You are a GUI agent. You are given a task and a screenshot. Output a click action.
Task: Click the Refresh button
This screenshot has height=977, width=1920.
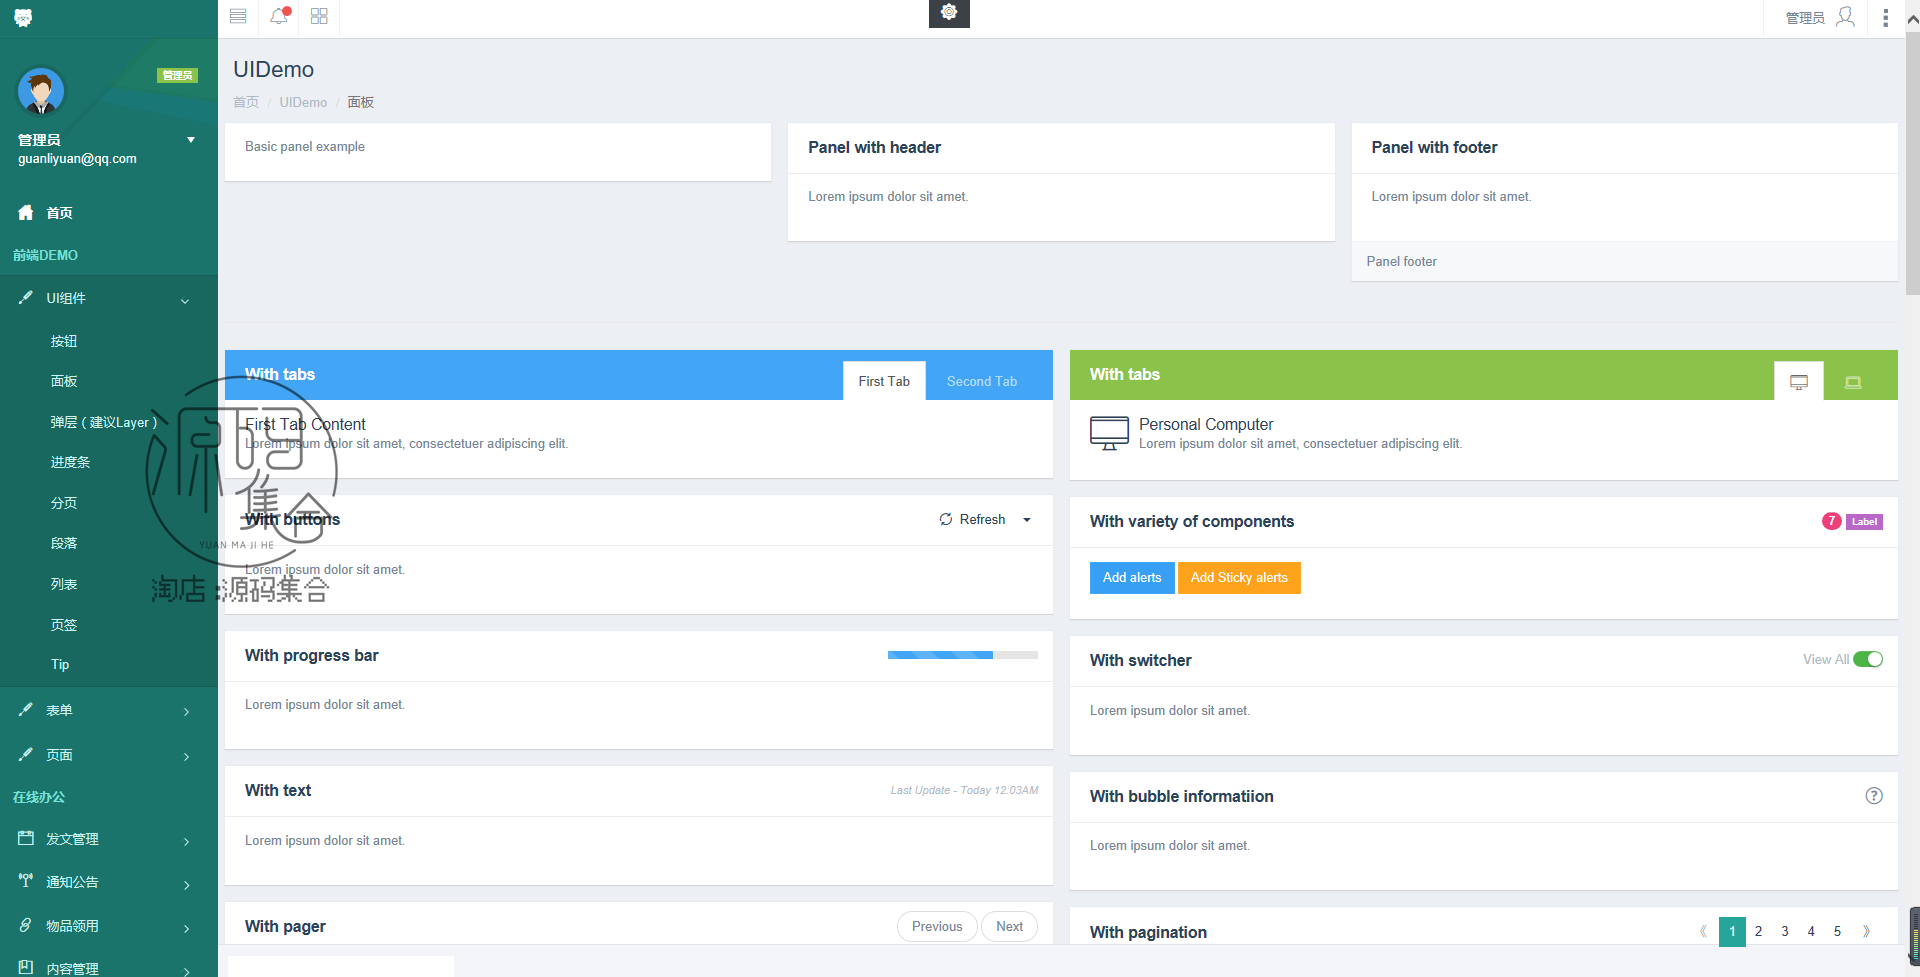click(972, 519)
